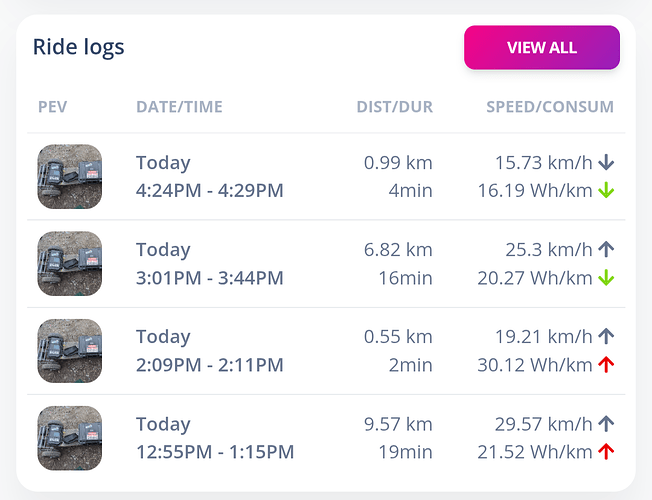The image size is (652, 500).
Task: Click green consumption arrow beside 16.19 Wh/km
Action: click(x=606, y=191)
